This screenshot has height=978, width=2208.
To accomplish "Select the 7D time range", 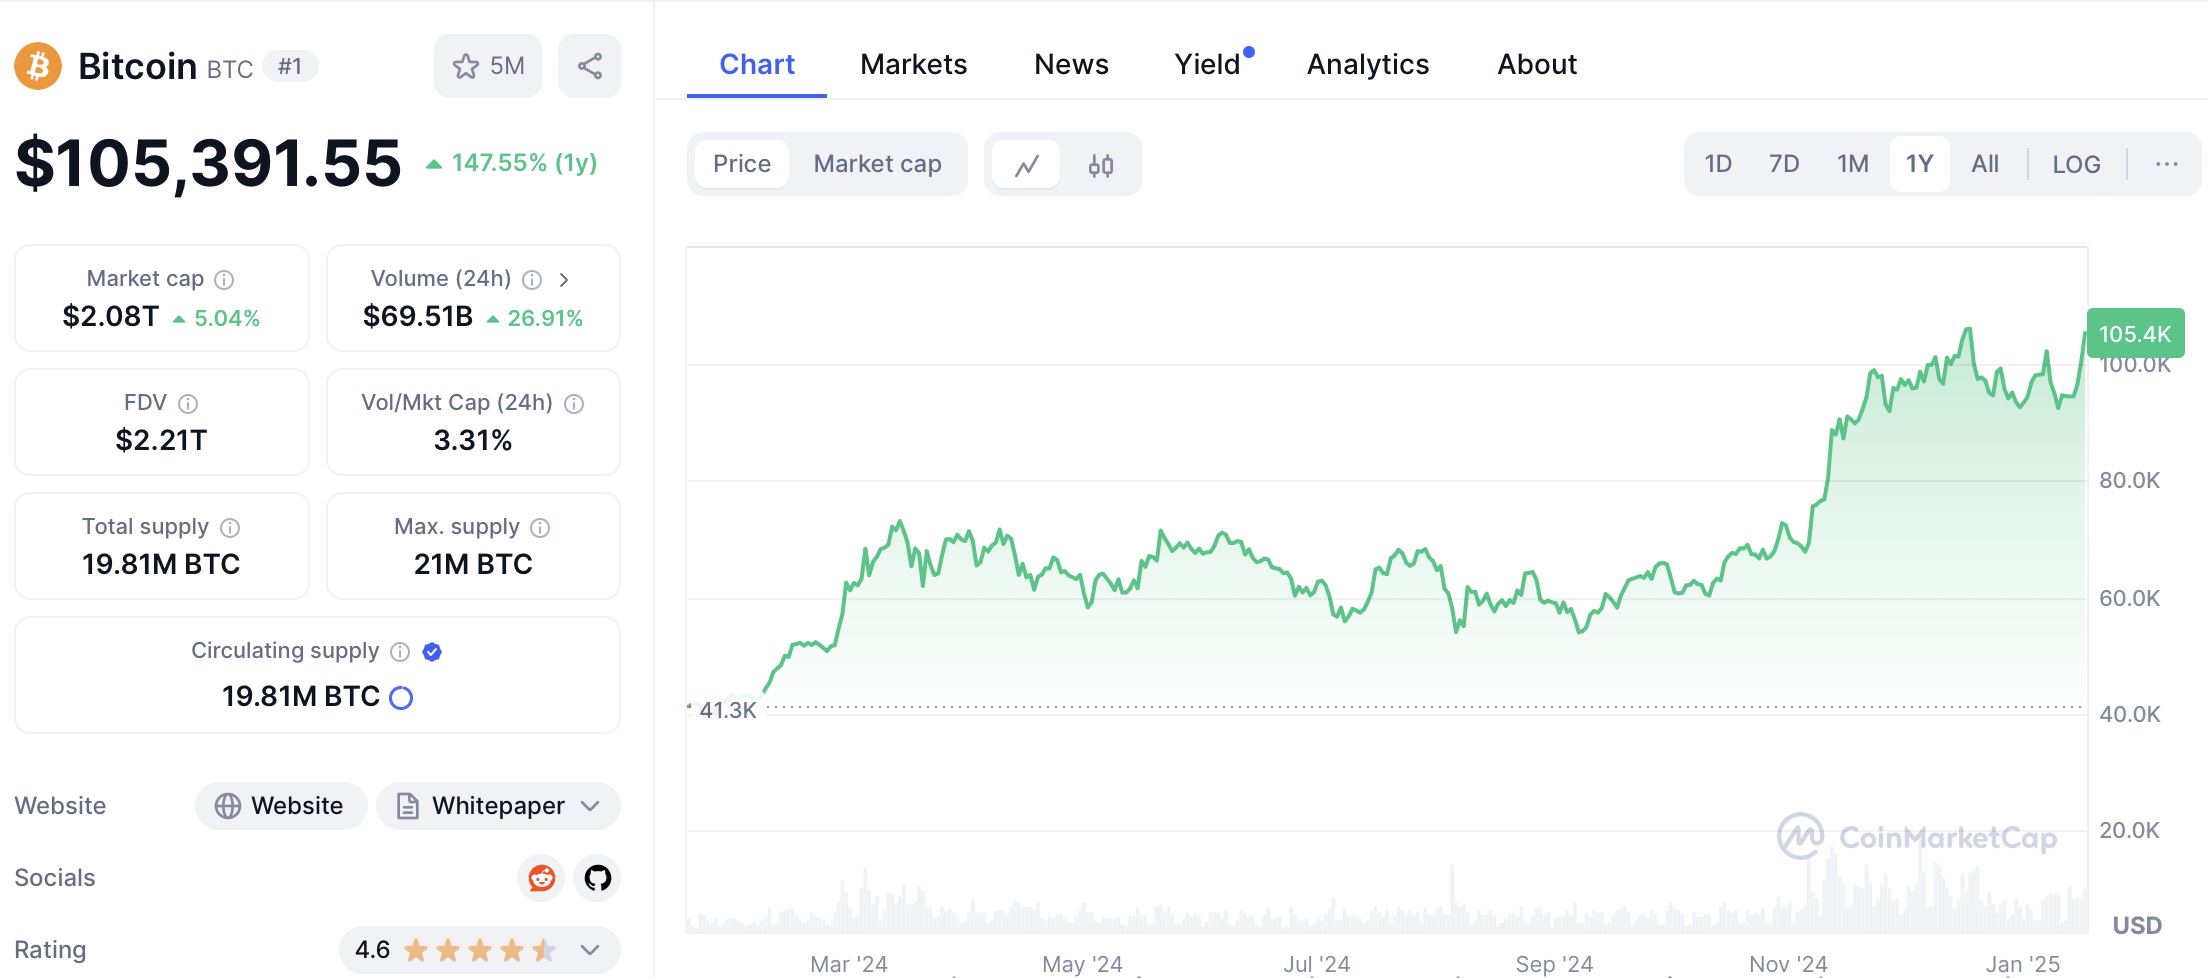I will click(1783, 164).
